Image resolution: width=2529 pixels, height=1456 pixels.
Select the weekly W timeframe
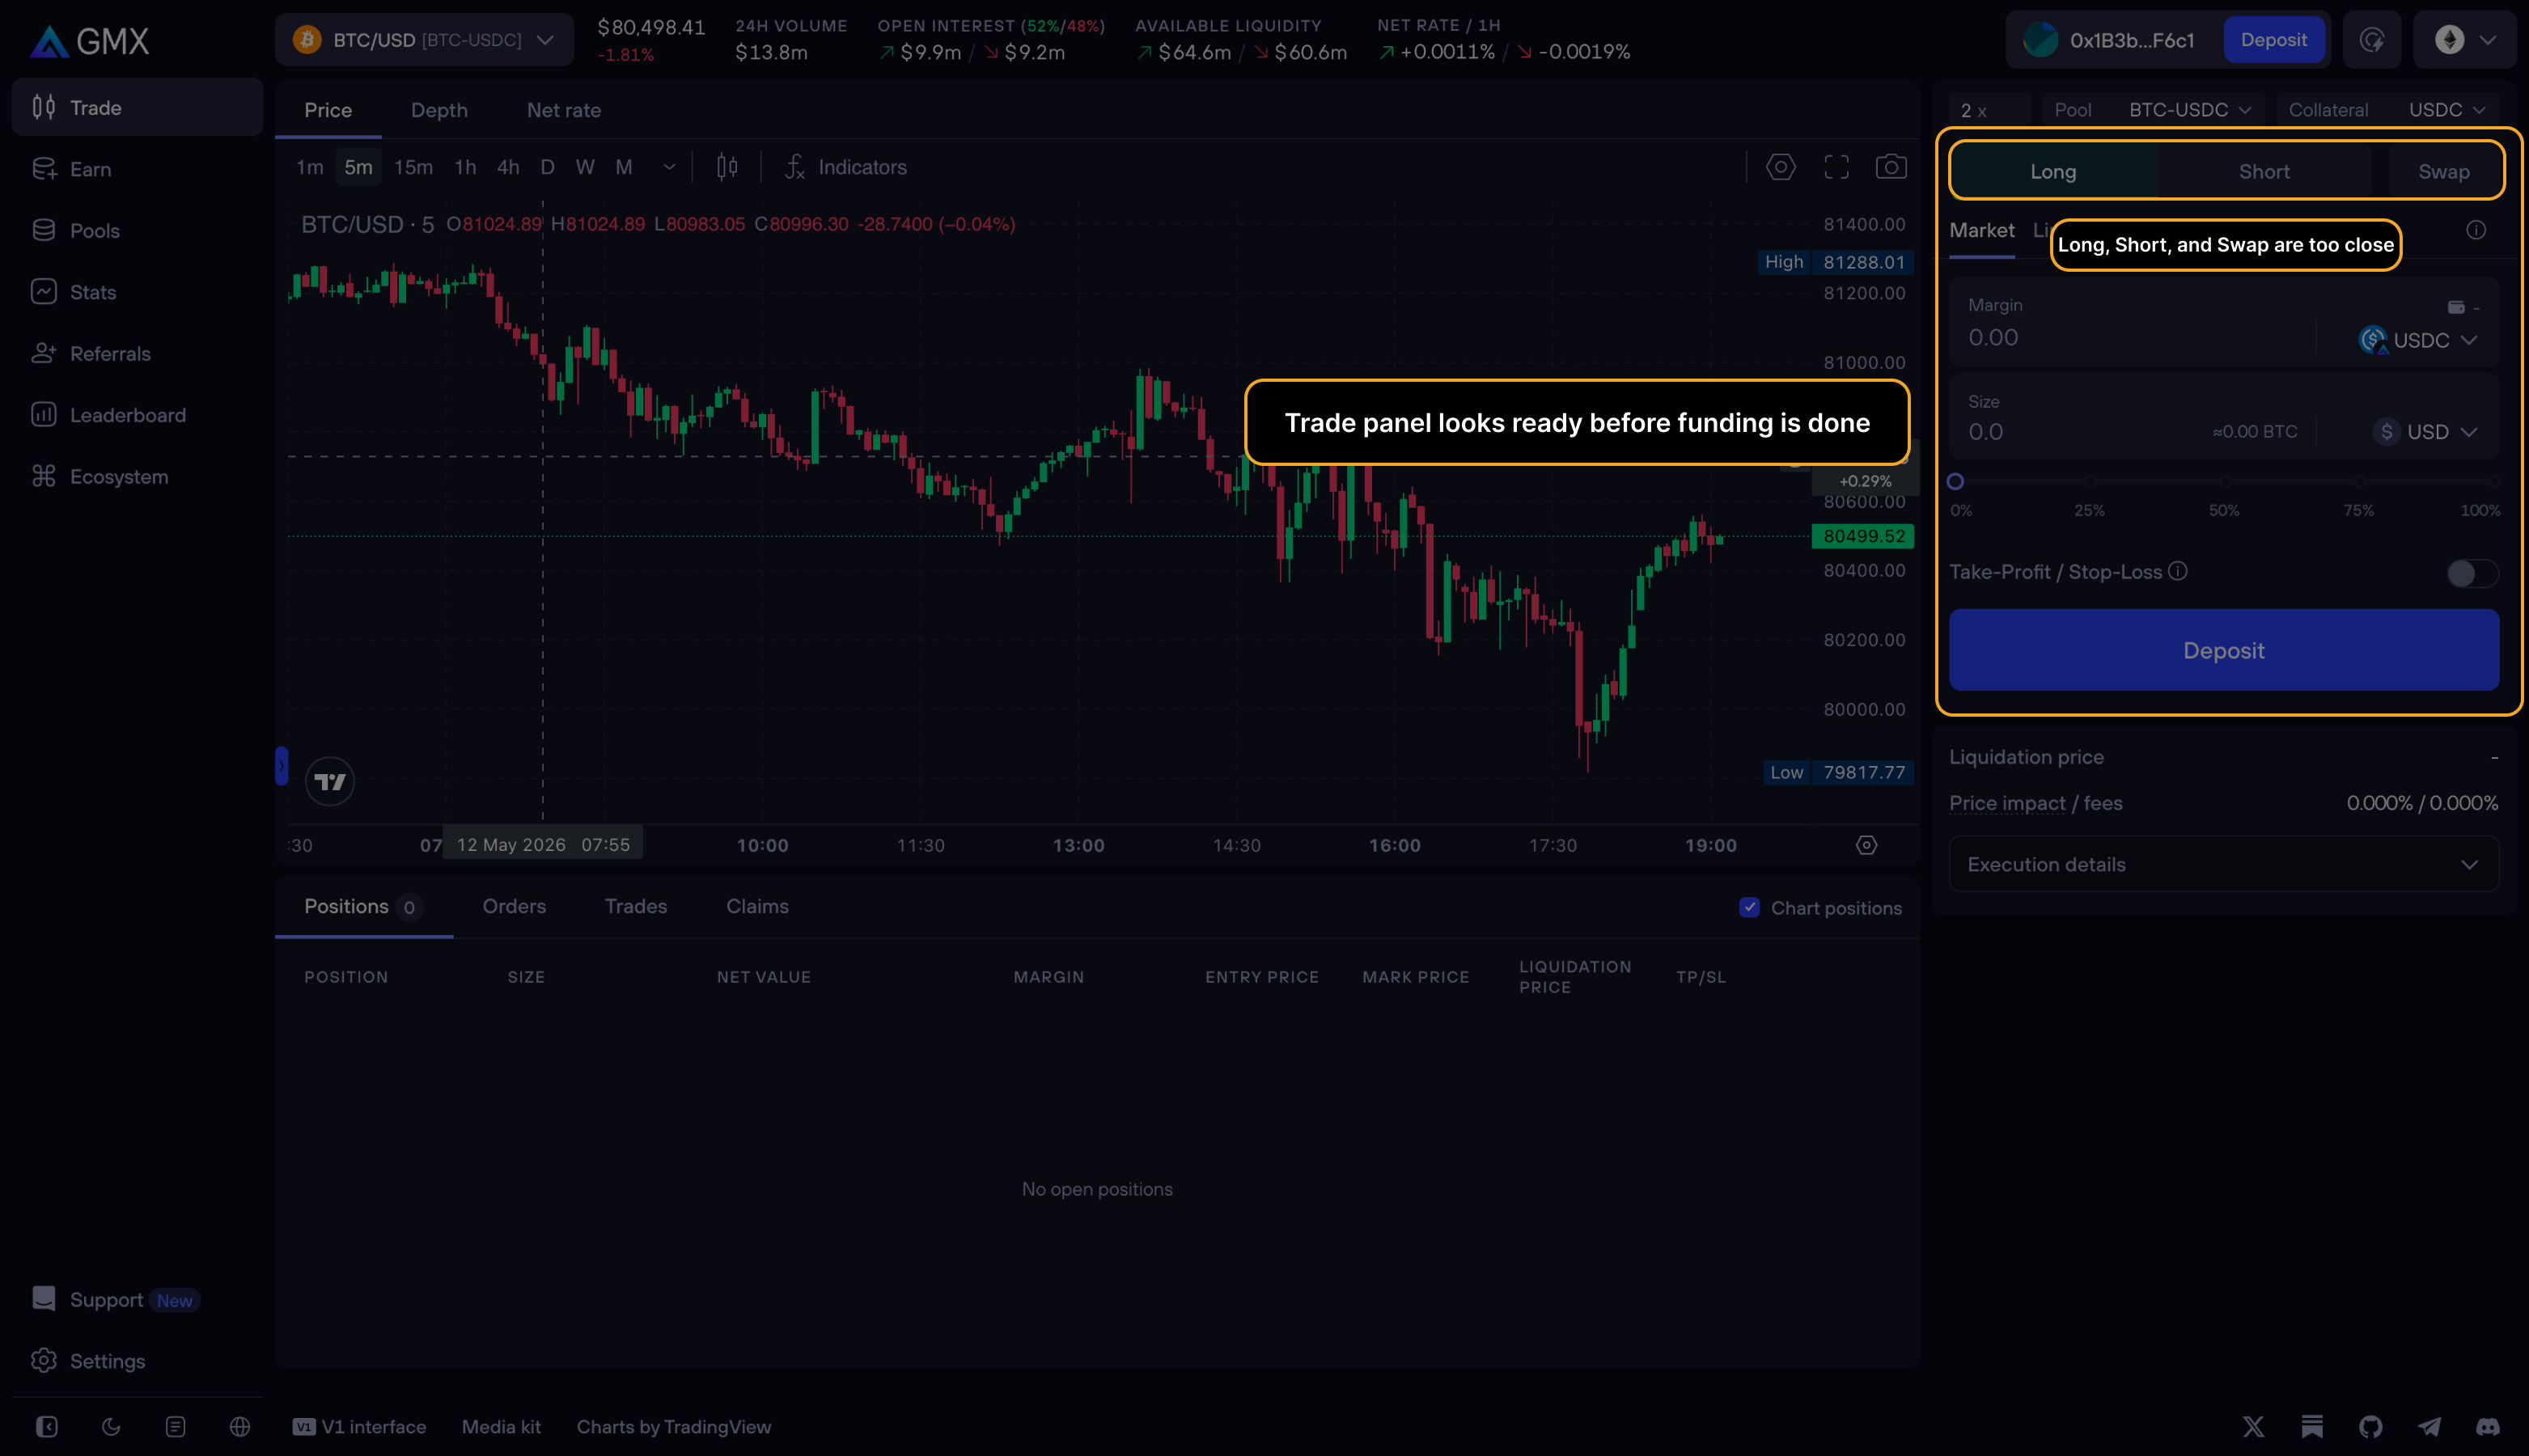[585, 167]
